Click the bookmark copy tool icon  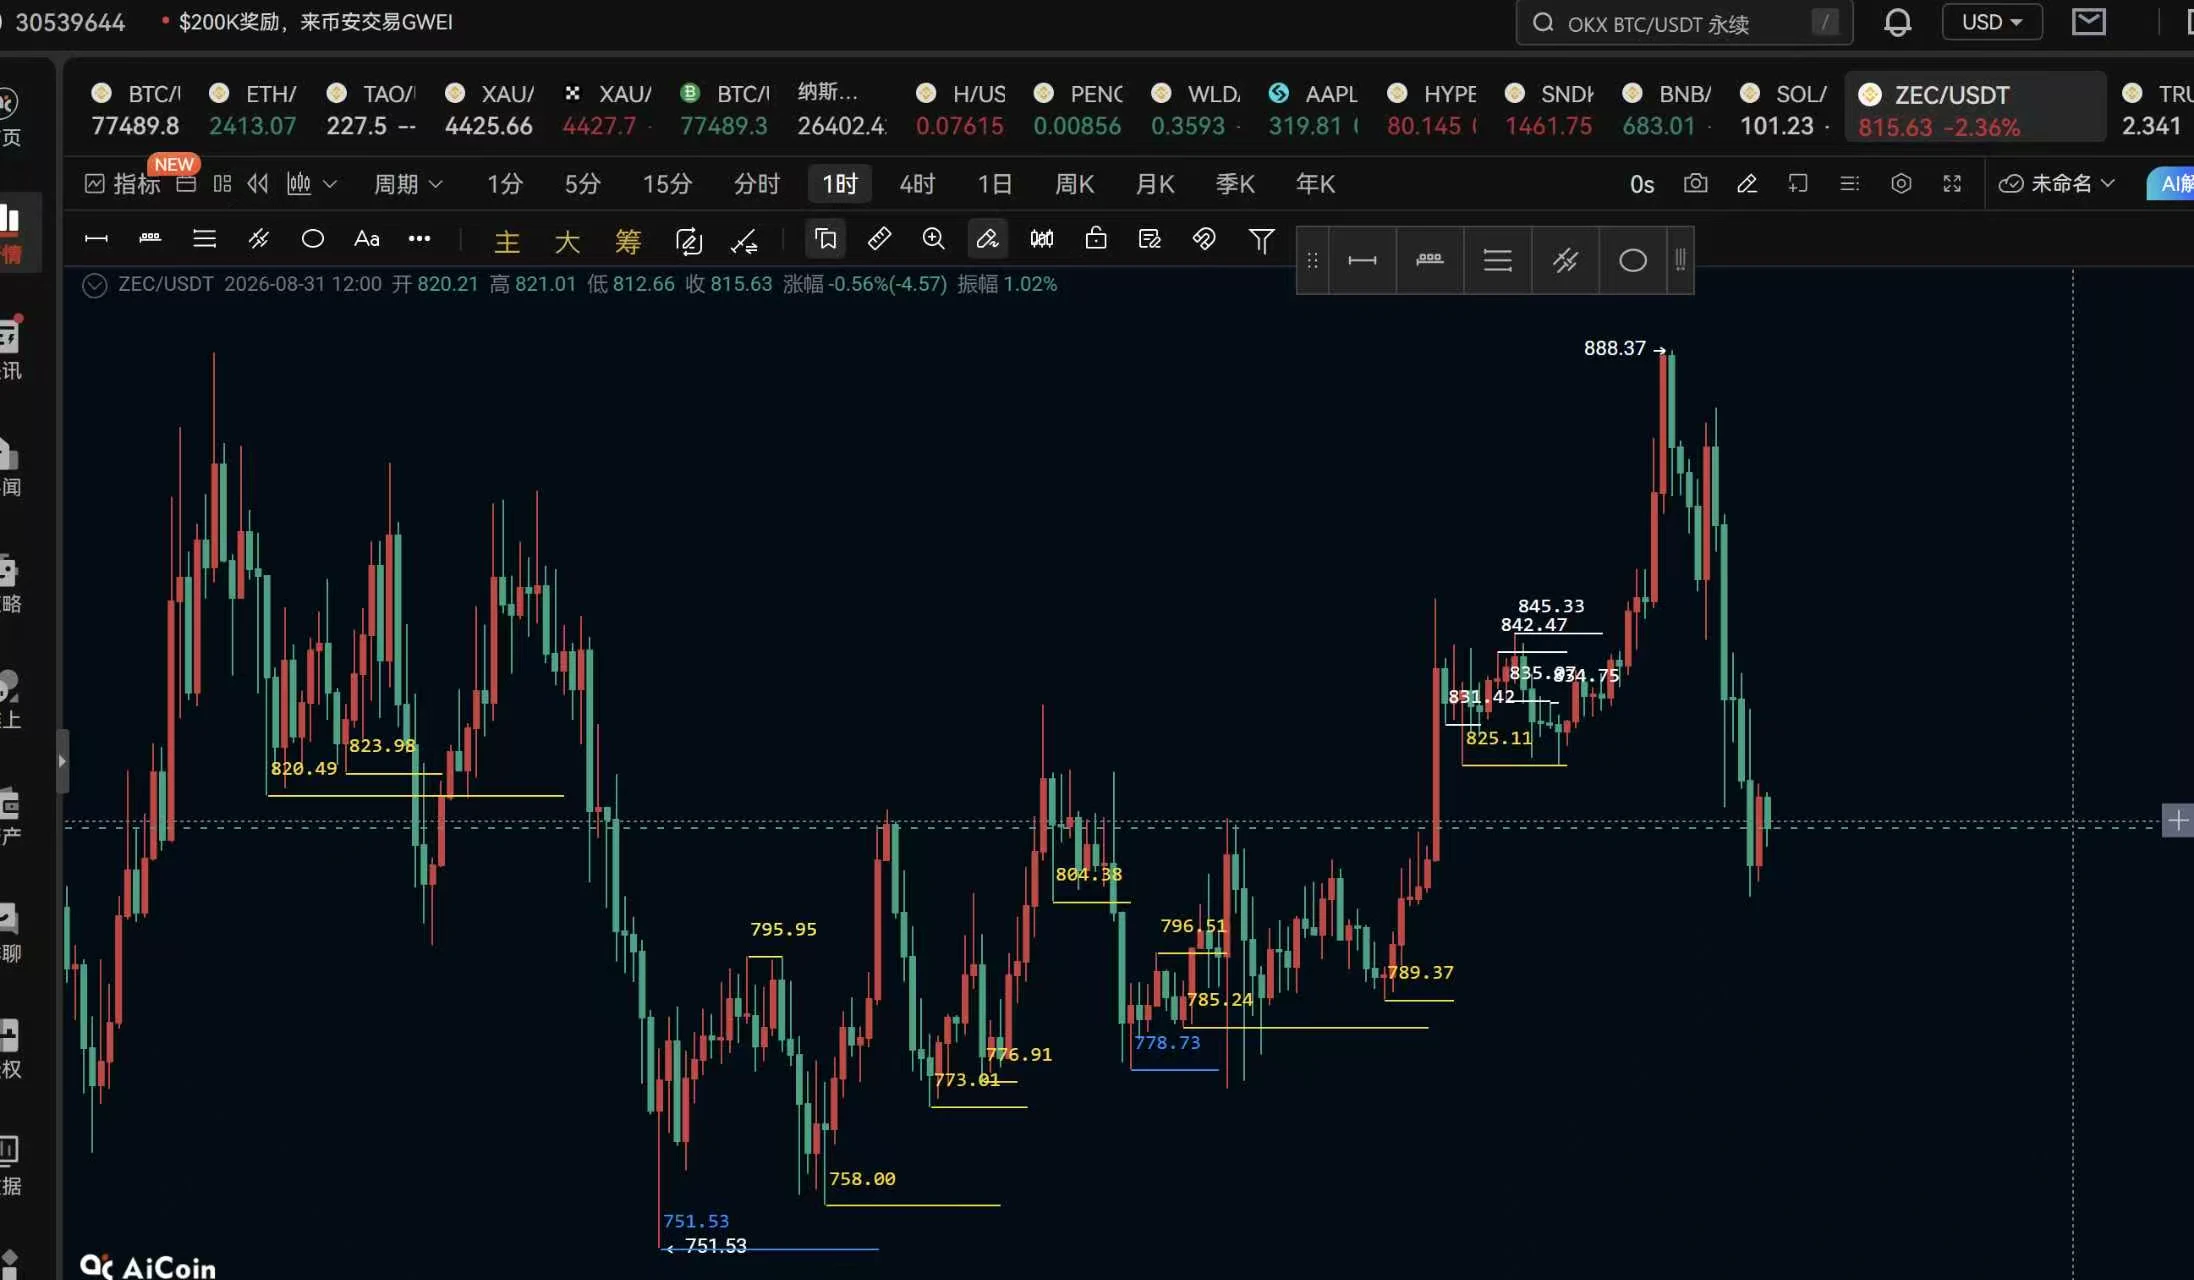[x=825, y=239]
